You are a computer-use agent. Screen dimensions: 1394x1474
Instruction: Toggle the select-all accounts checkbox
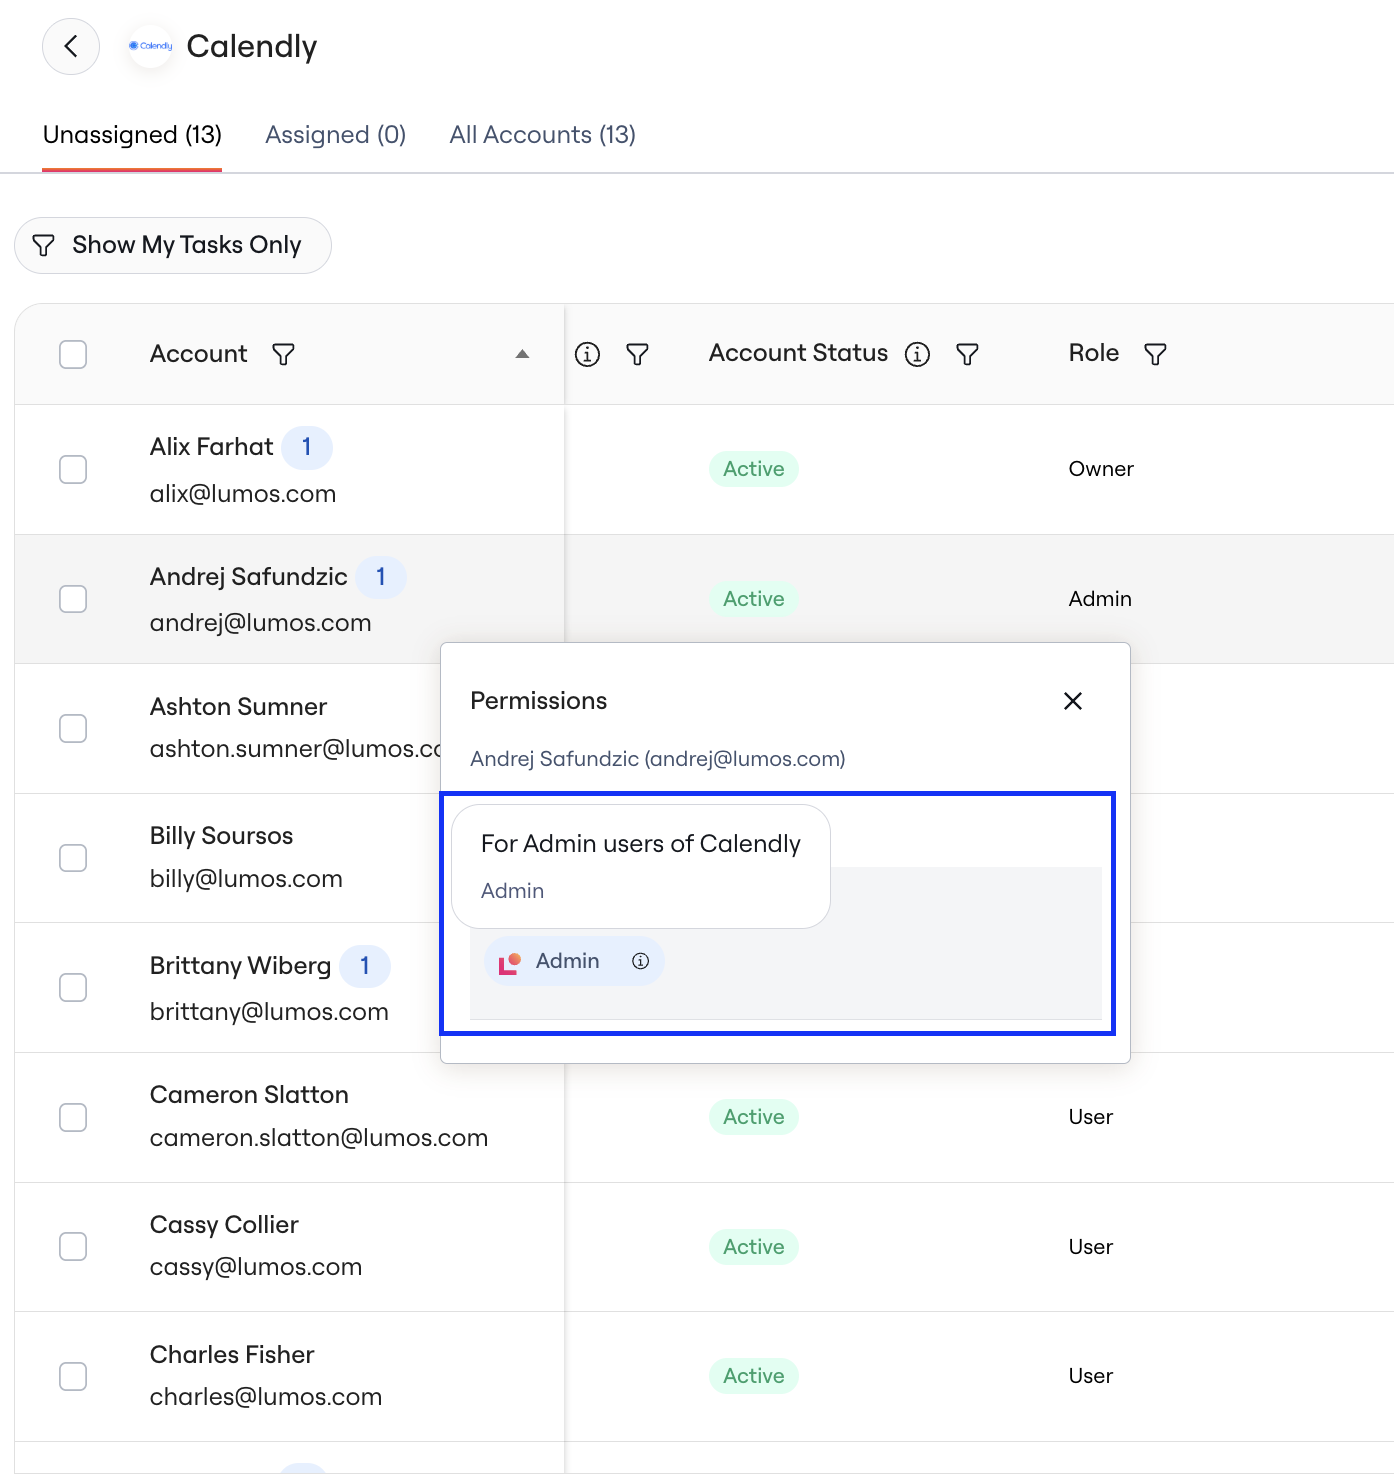tap(73, 354)
